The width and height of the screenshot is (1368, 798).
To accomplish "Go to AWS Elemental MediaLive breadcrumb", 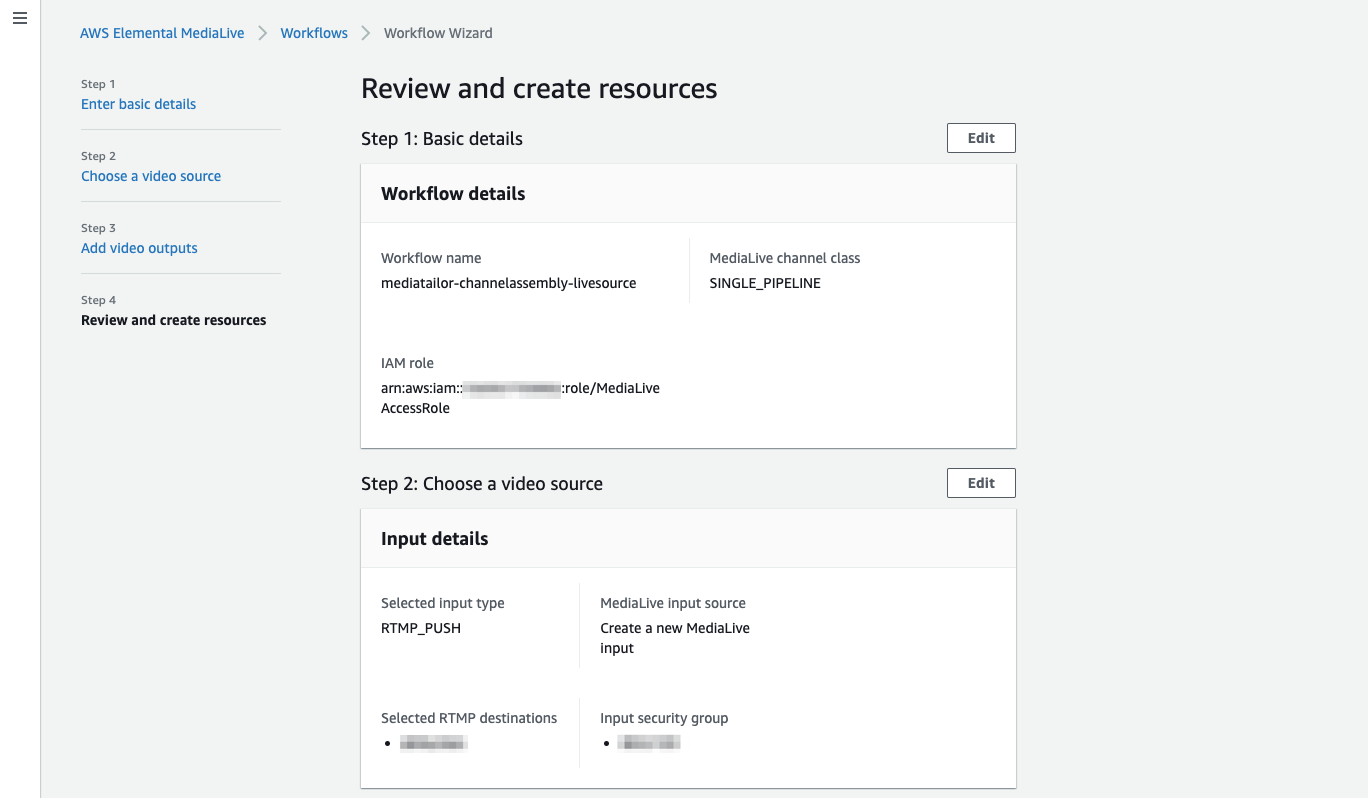I will (x=162, y=33).
